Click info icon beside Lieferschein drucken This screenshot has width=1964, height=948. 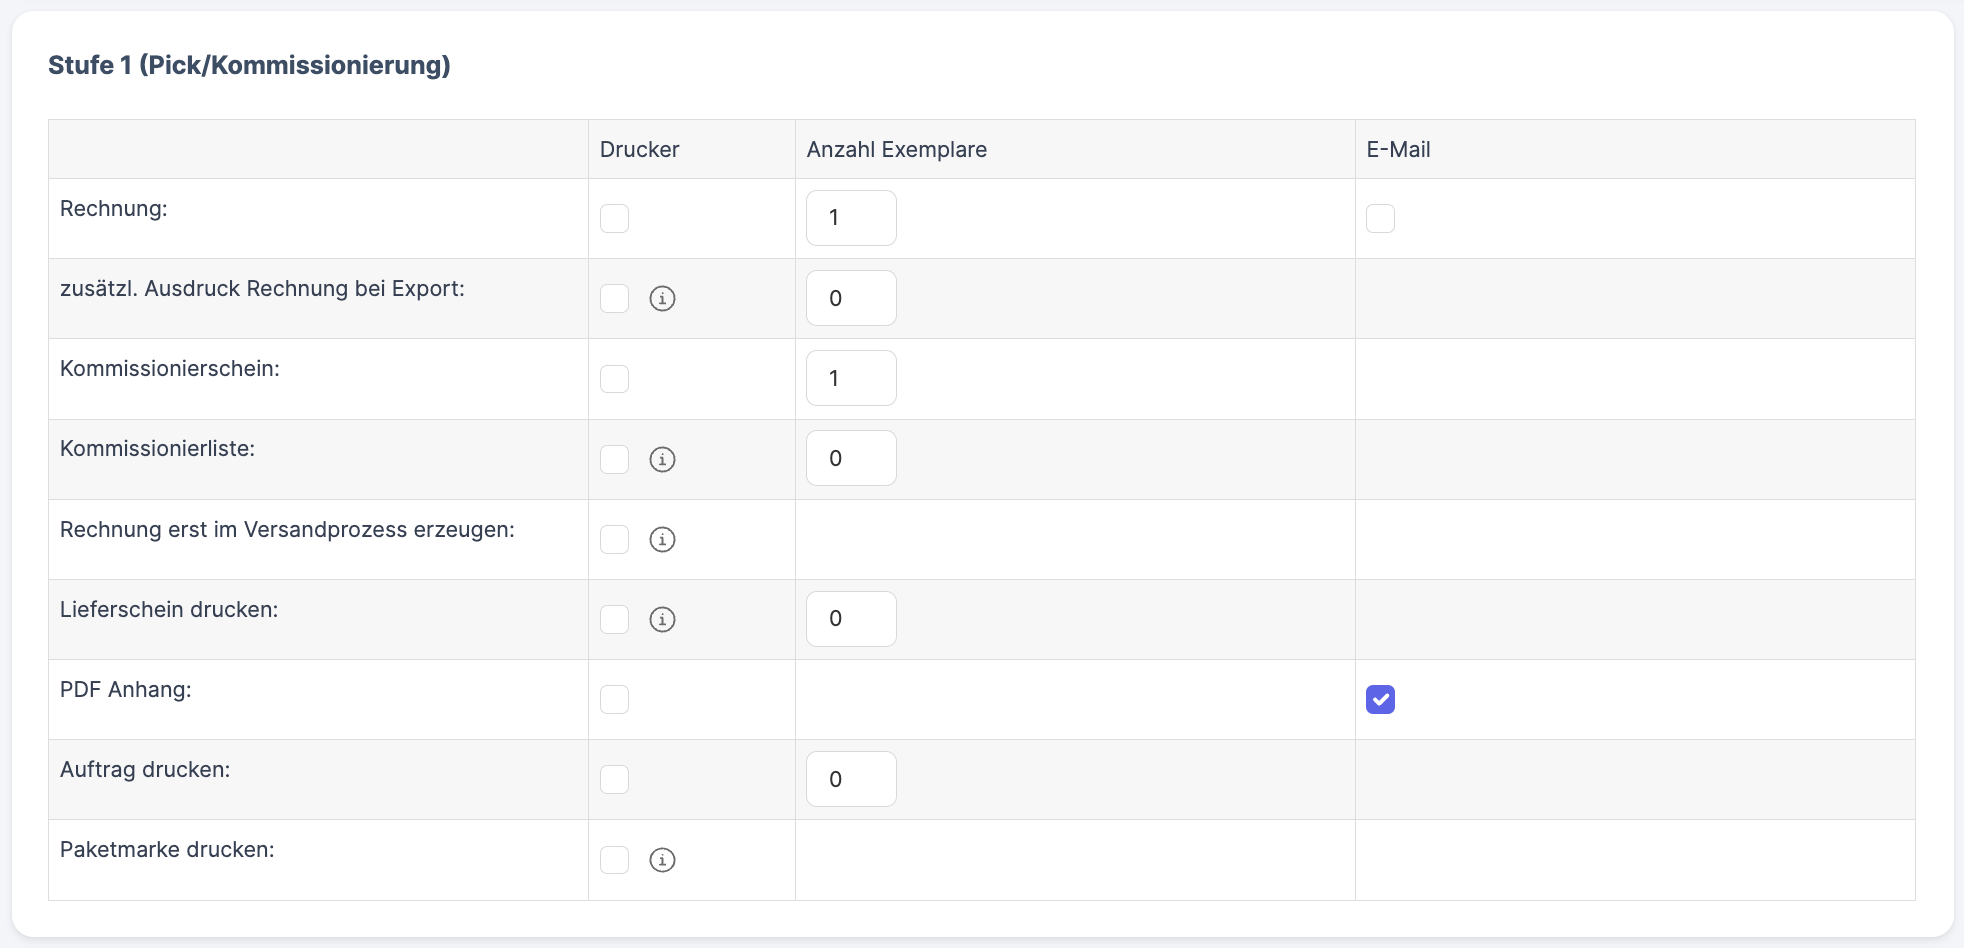click(x=662, y=619)
